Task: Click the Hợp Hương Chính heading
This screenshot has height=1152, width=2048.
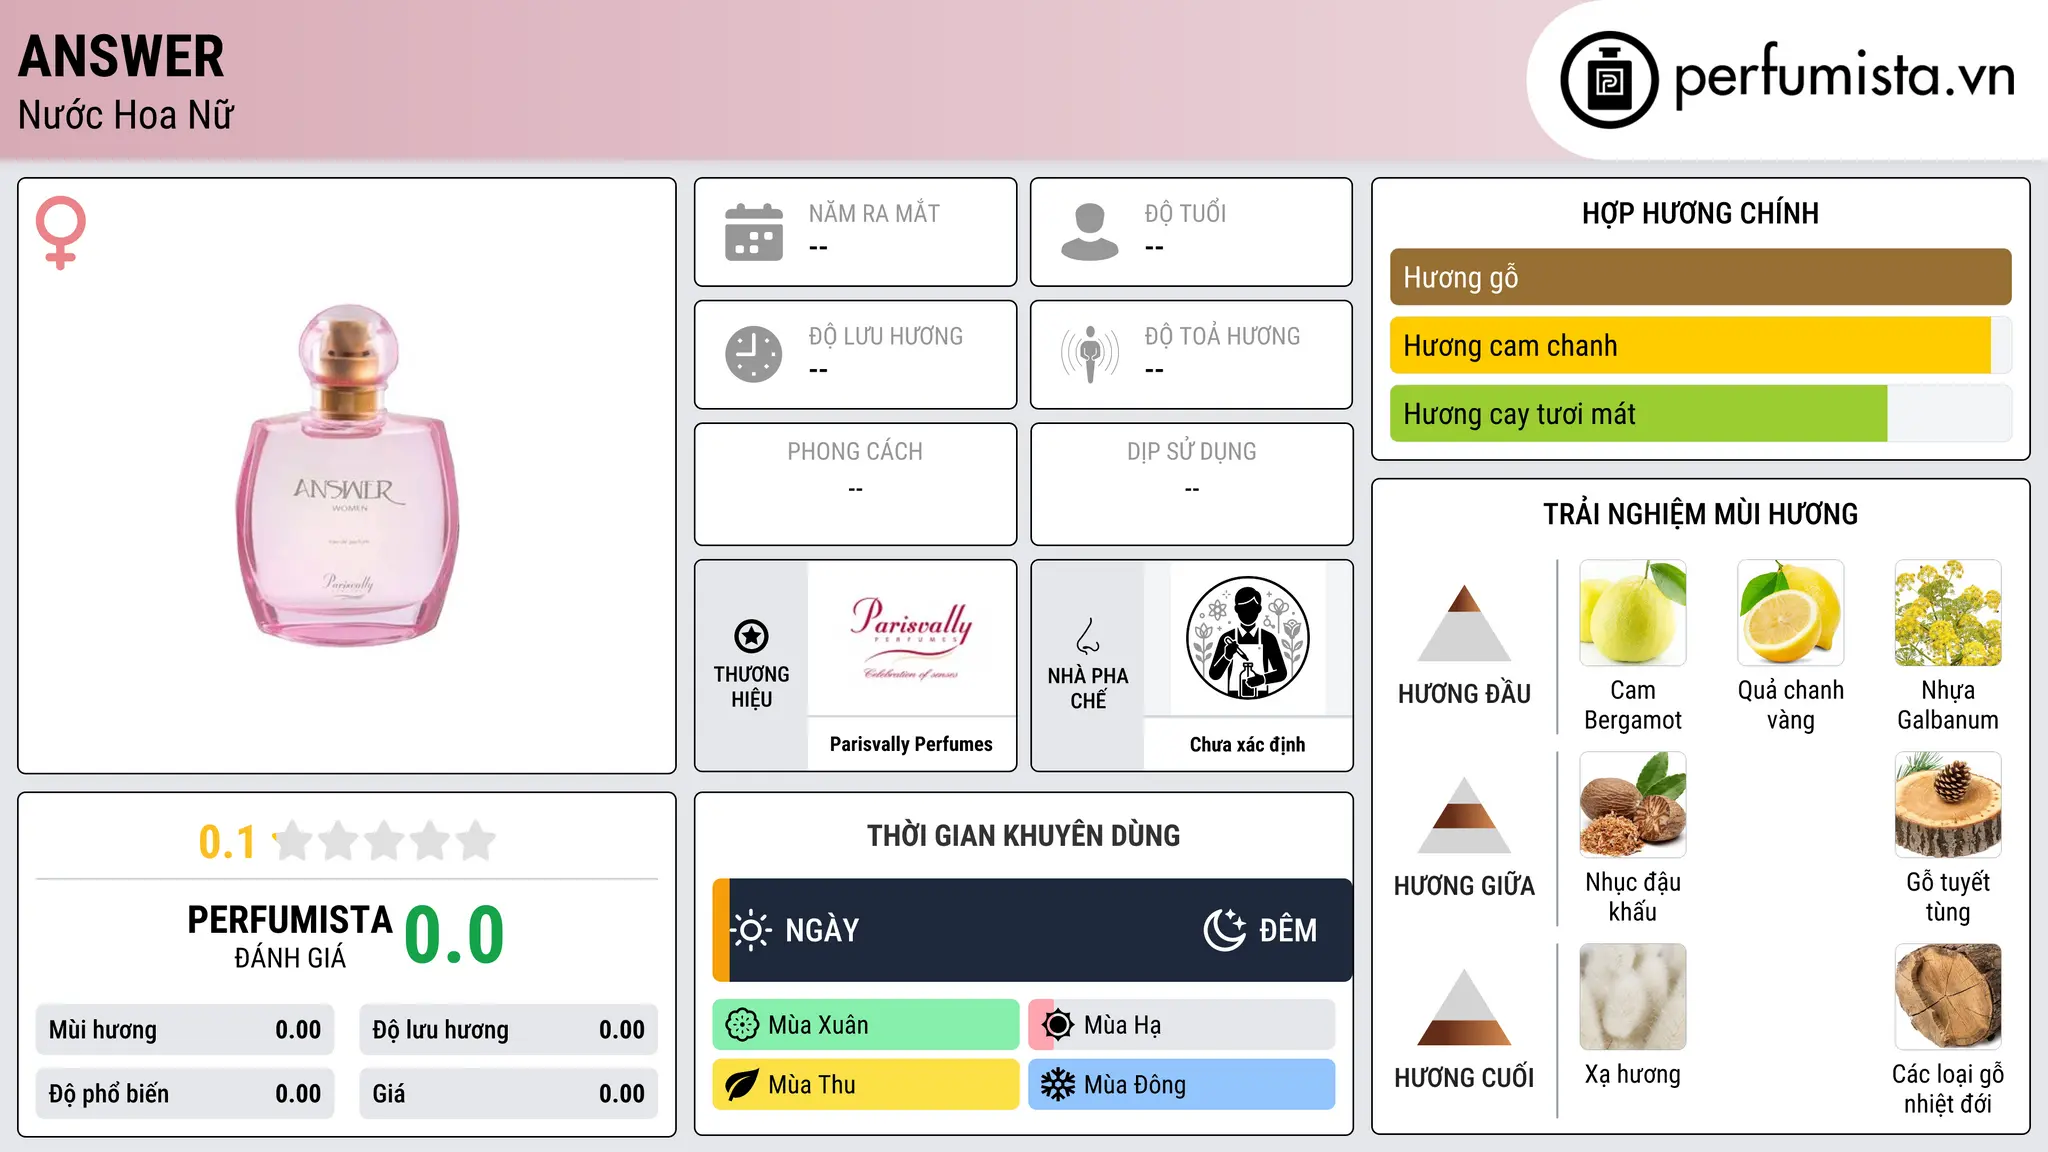Action: 1700,213
